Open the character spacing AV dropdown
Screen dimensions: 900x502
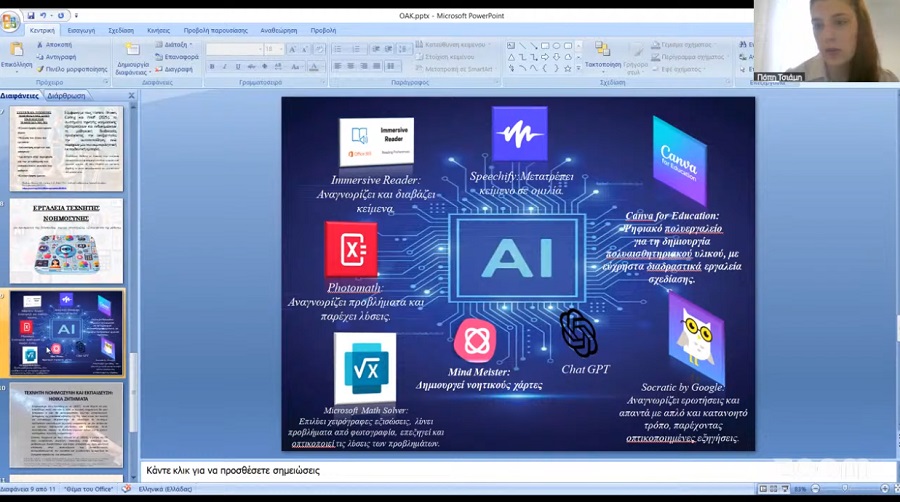278,67
